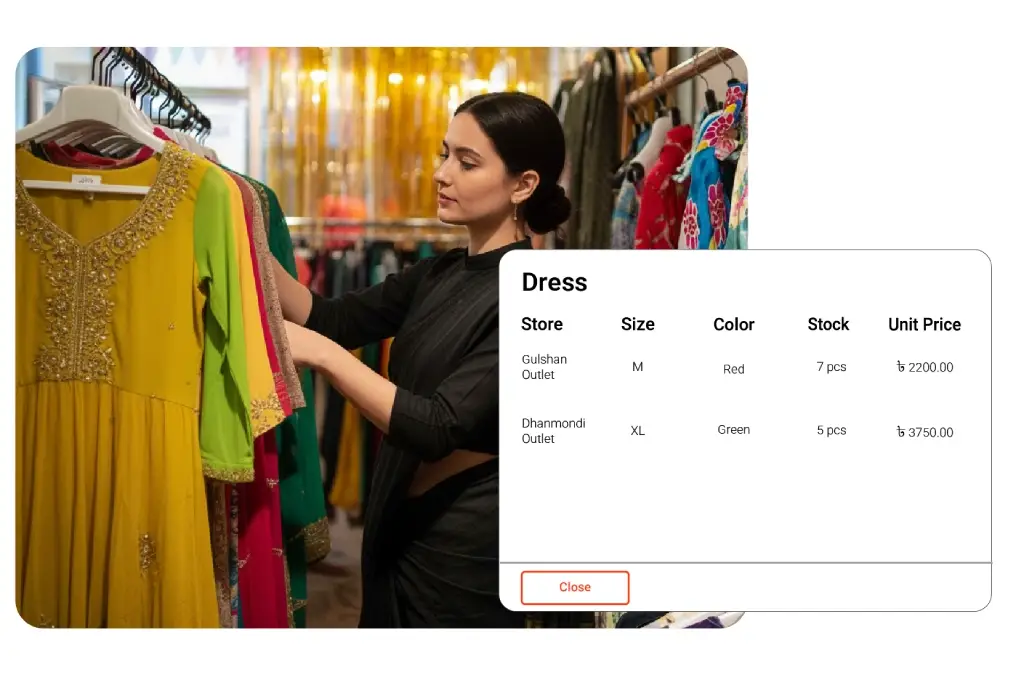Click the size M value
Viewport: 1024px width, 678px height.
pyautogui.click(x=637, y=367)
